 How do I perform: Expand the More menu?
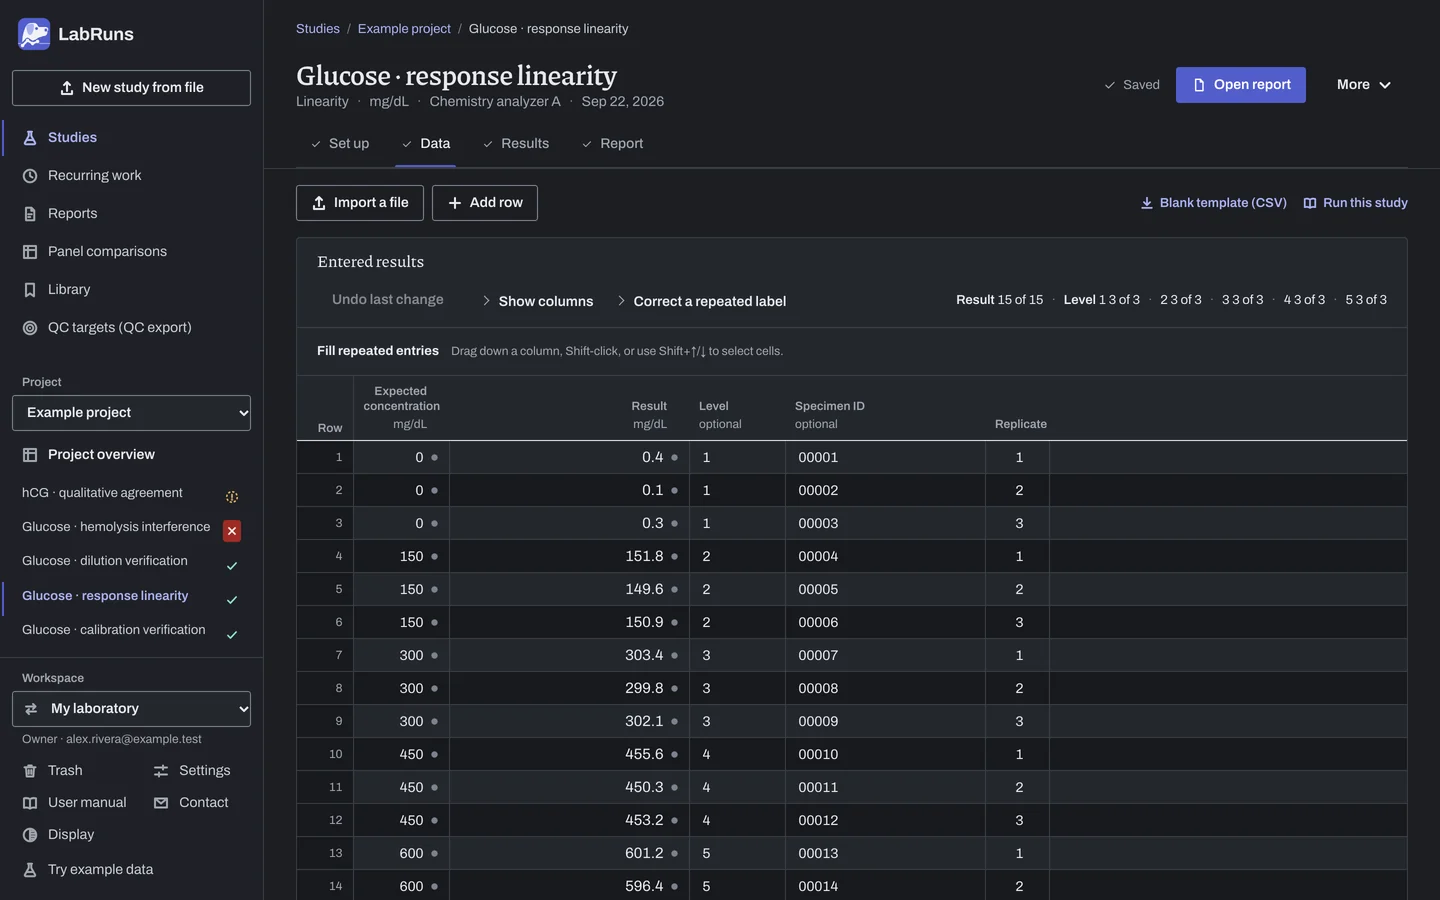1364,85
